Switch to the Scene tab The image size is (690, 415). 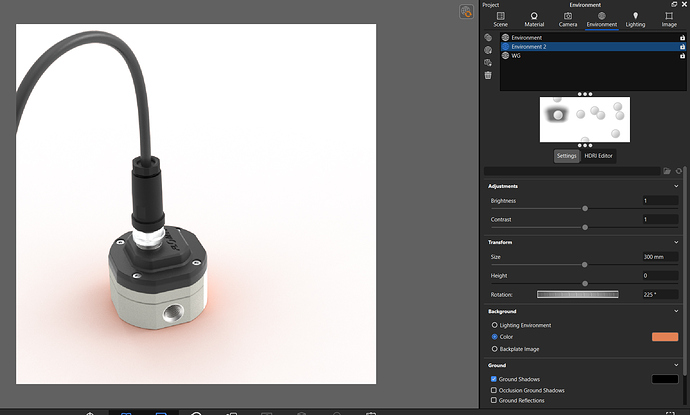[500, 20]
